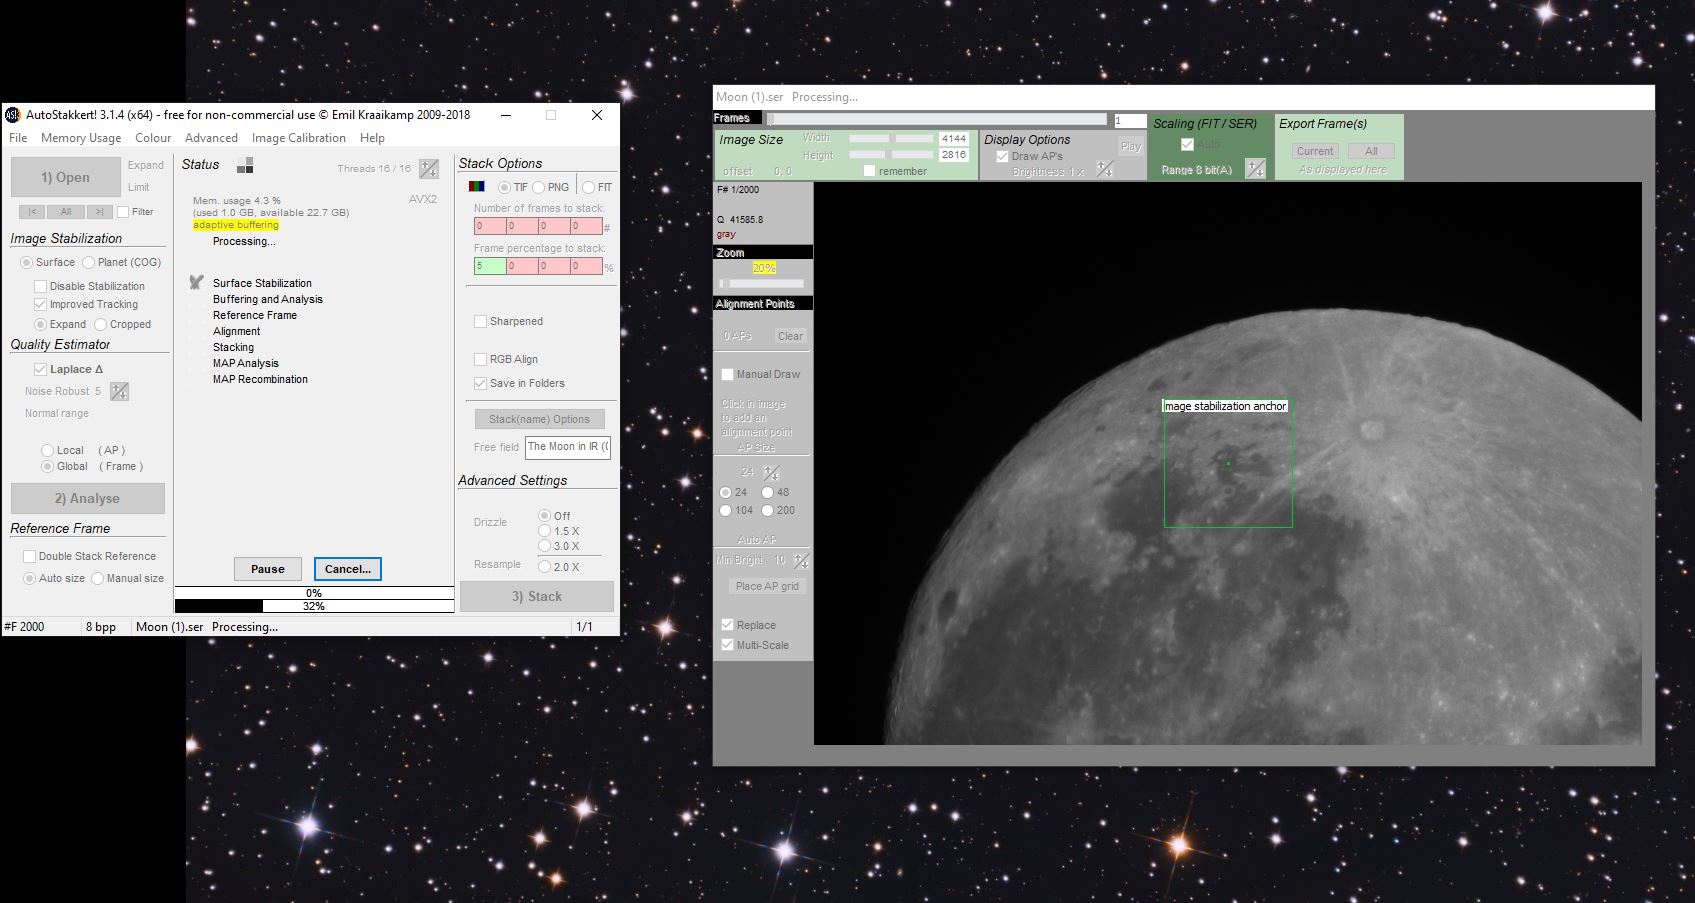Click the Frames slider above the Moon view
Screen dimensions: 1695x903
pos(940,118)
